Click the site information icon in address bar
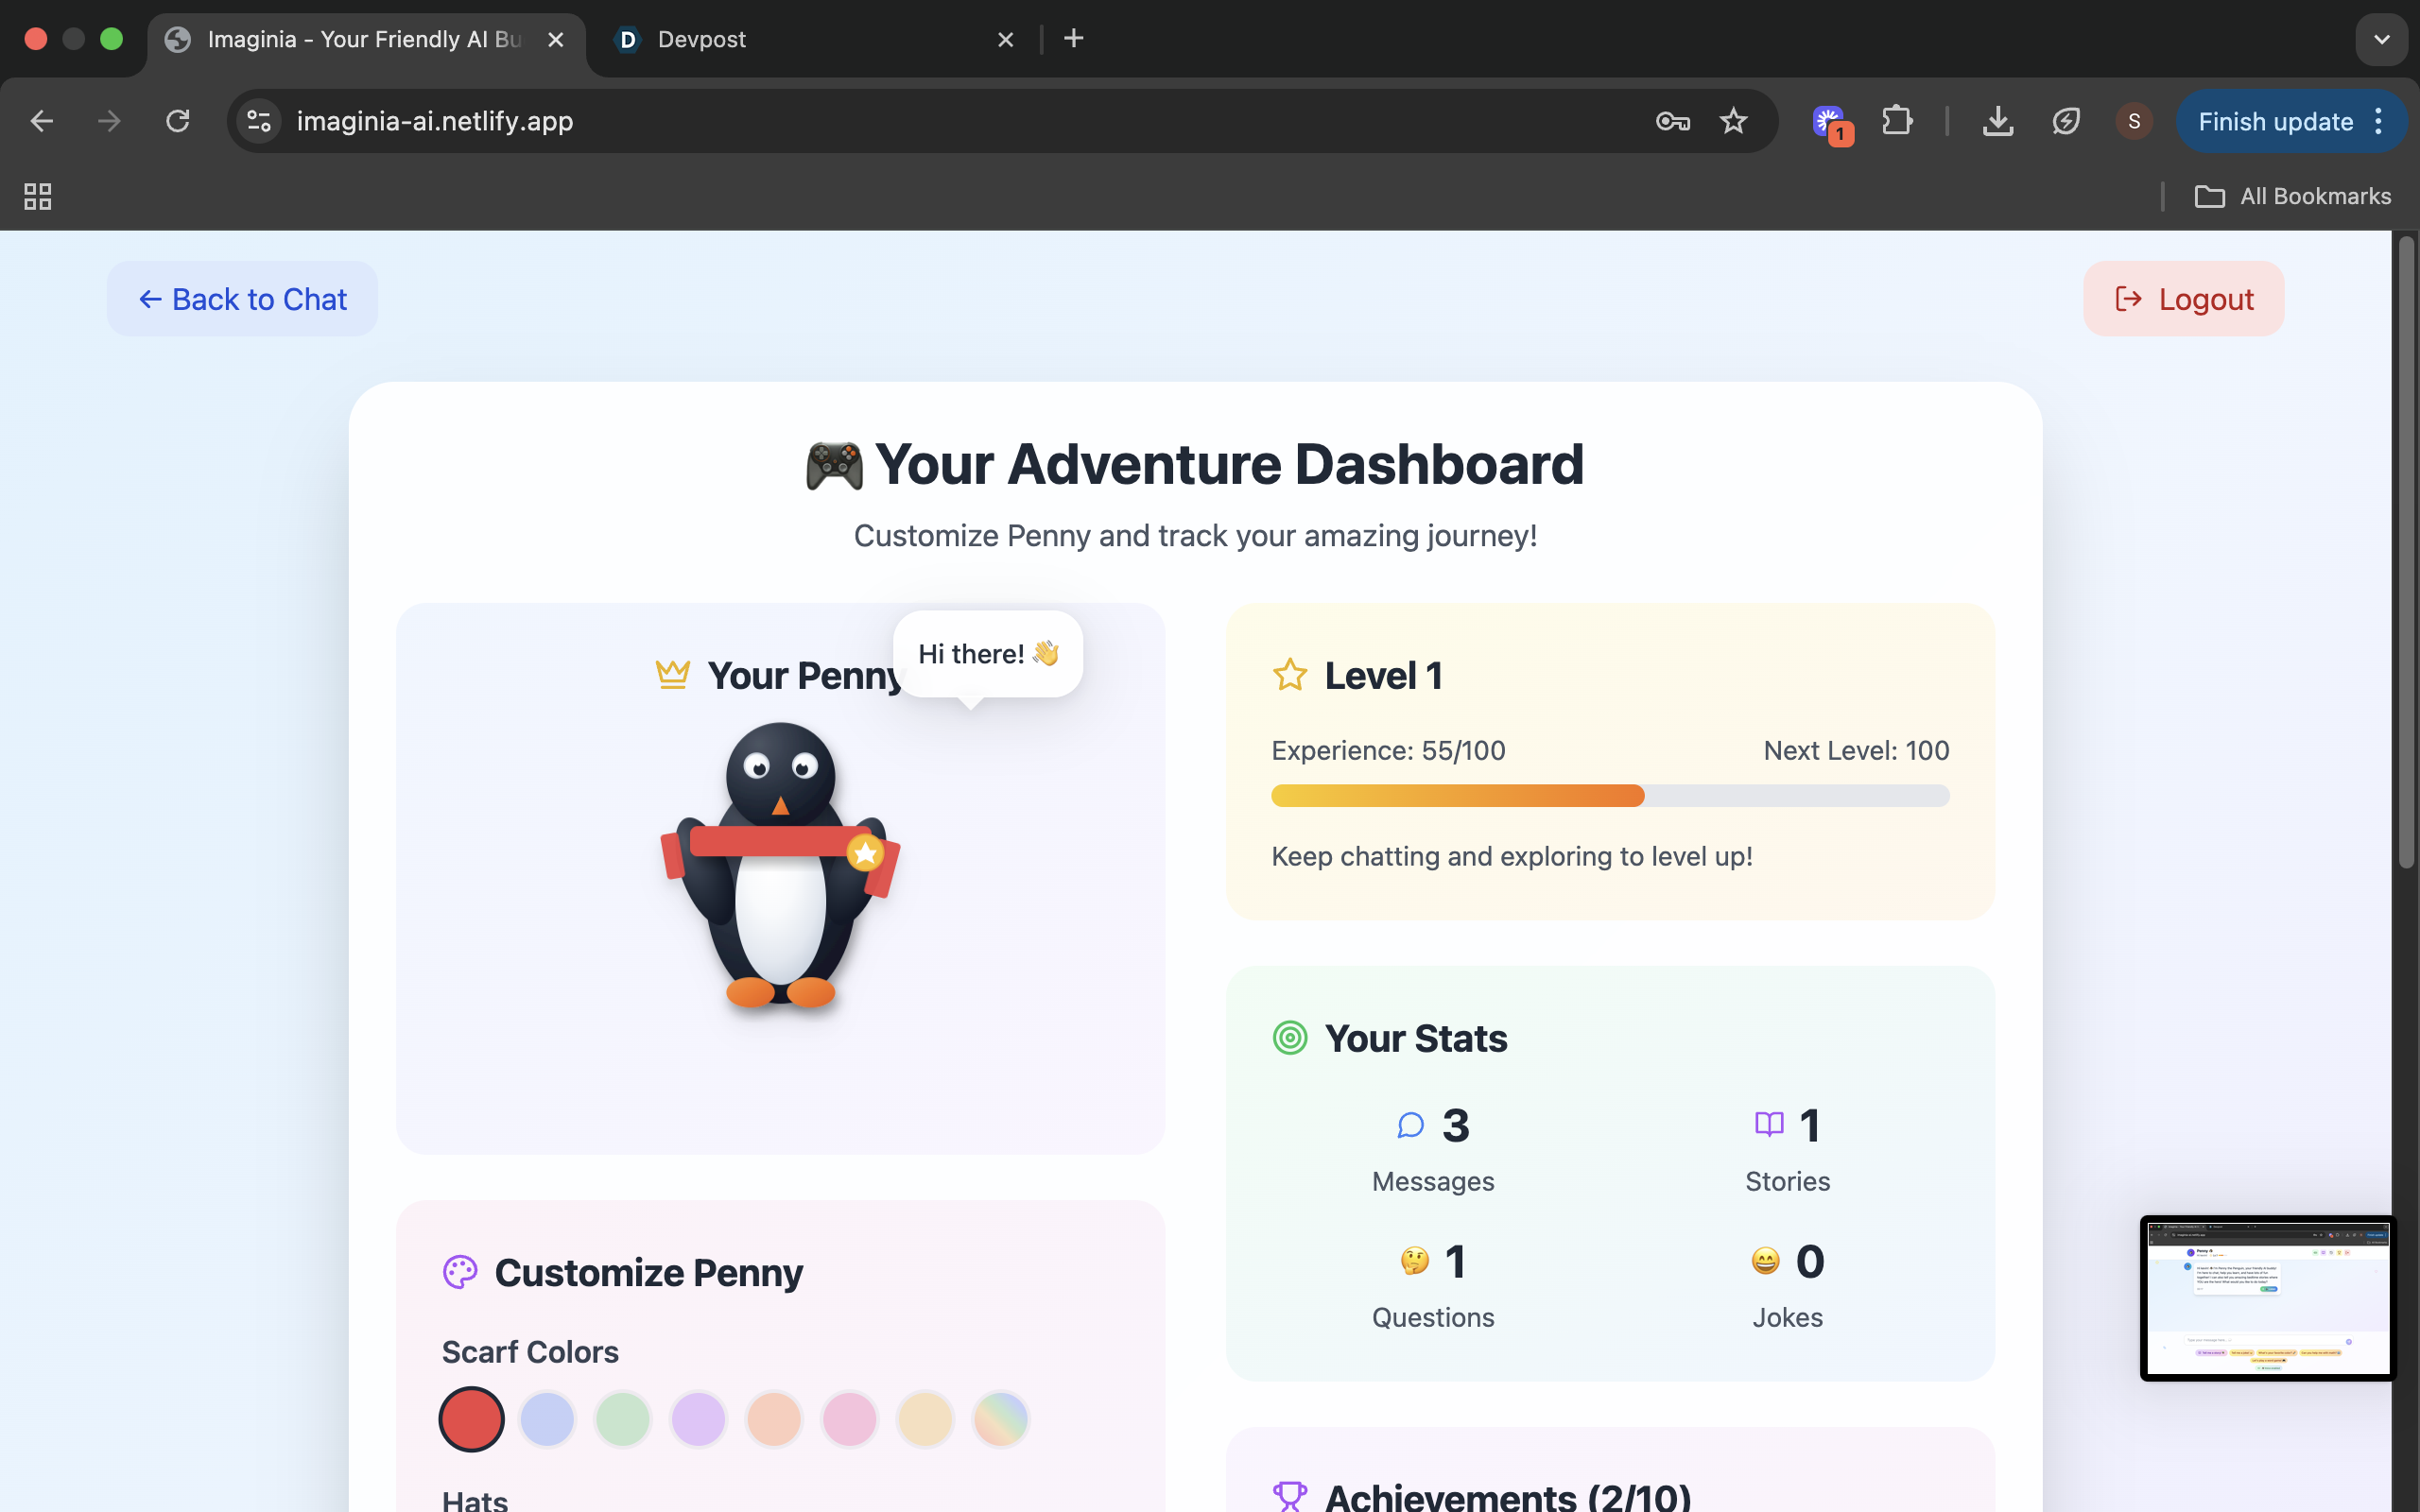2420x1512 pixels. tap(259, 121)
